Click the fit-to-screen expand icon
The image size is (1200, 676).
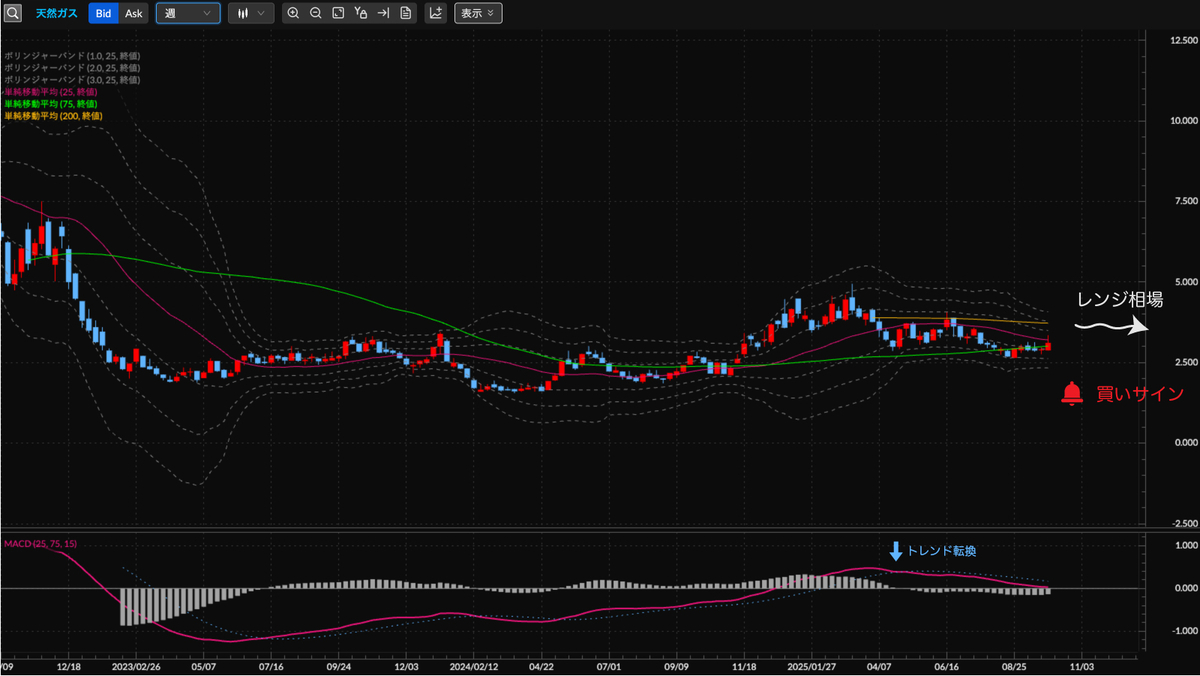[338, 13]
